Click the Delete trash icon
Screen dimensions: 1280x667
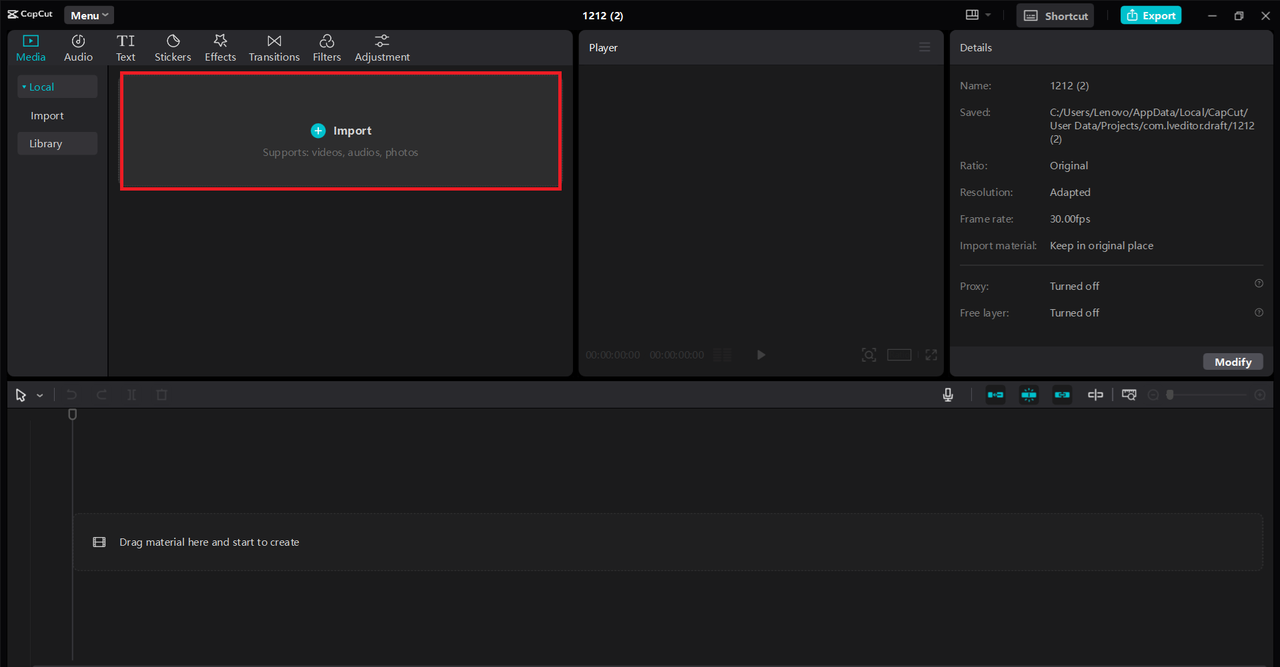click(x=161, y=395)
